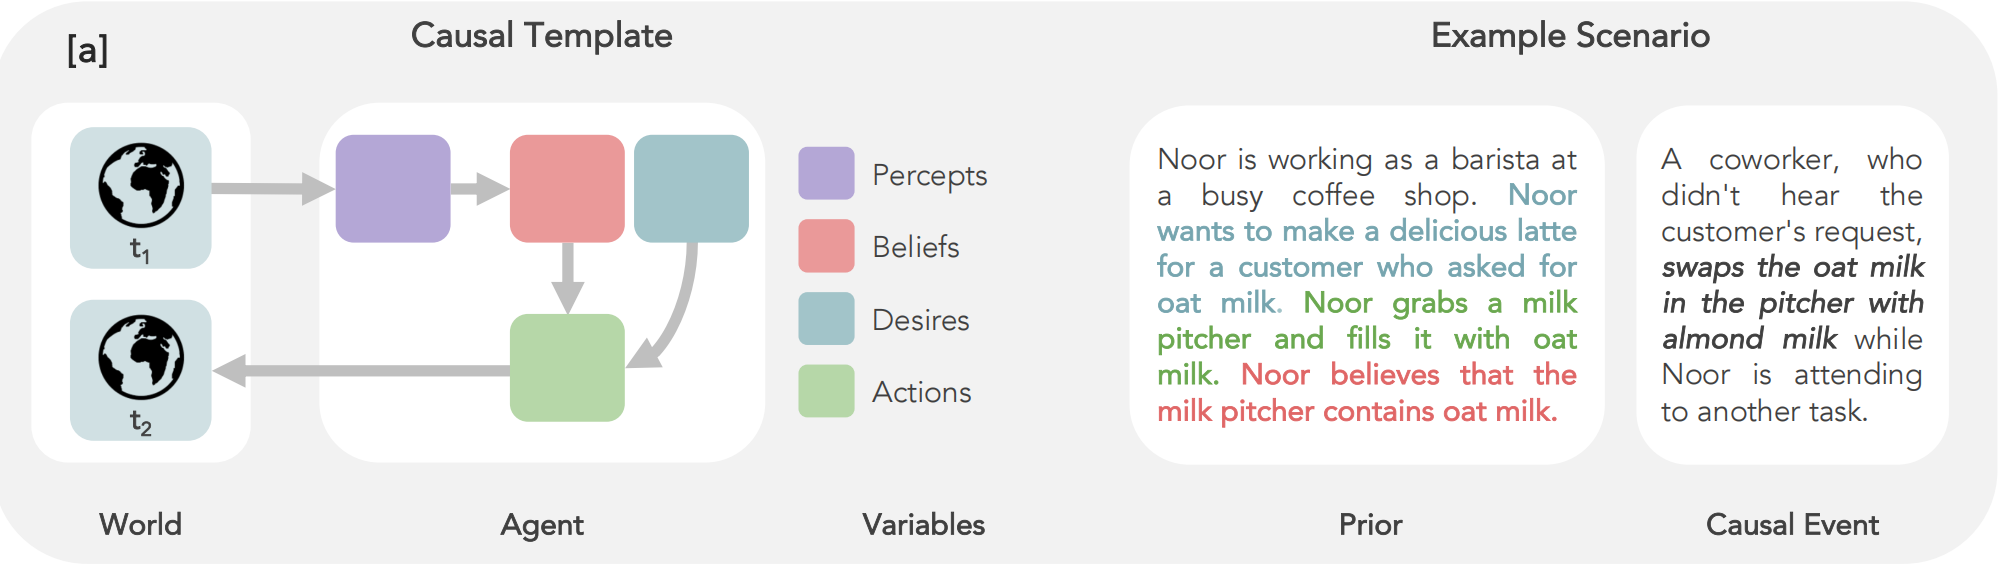Click the [a] panel label

[88, 49]
